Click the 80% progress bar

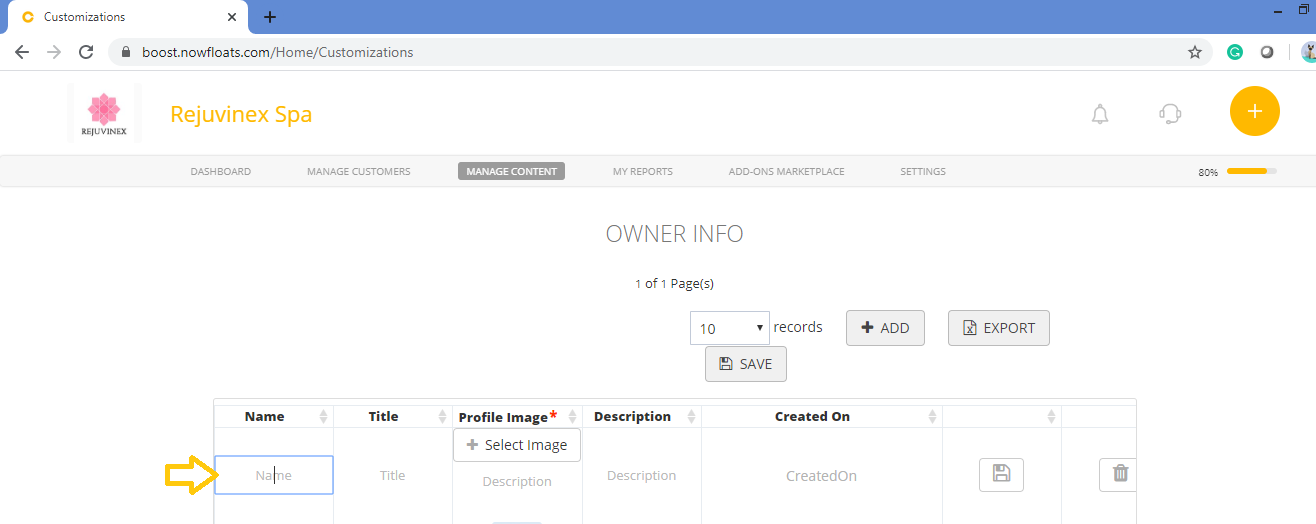(1252, 171)
